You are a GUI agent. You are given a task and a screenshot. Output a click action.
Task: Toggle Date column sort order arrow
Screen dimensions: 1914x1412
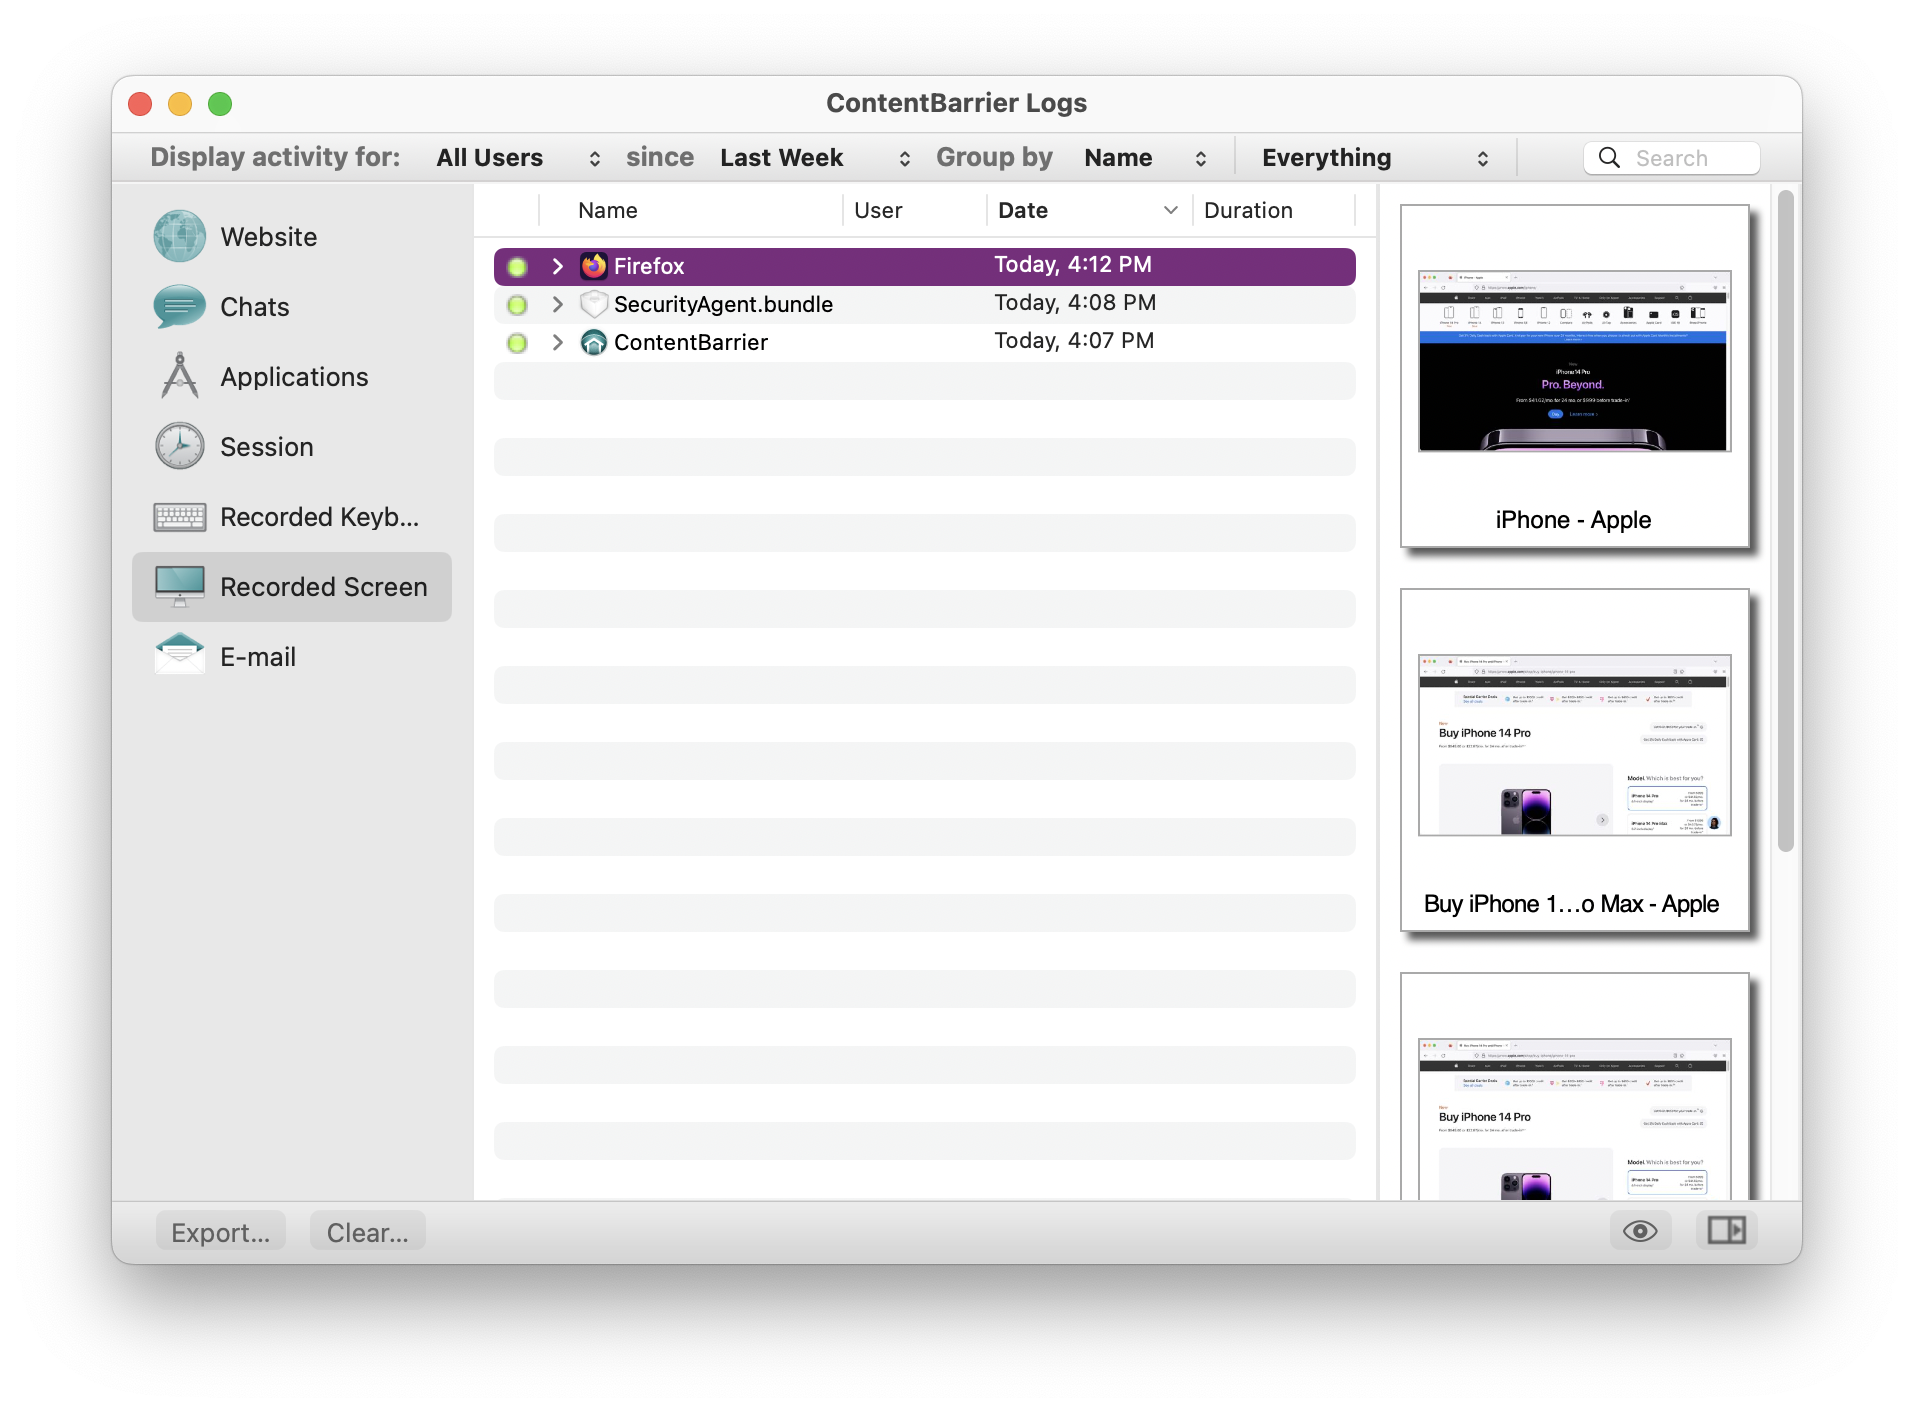click(x=1171, y=211)
